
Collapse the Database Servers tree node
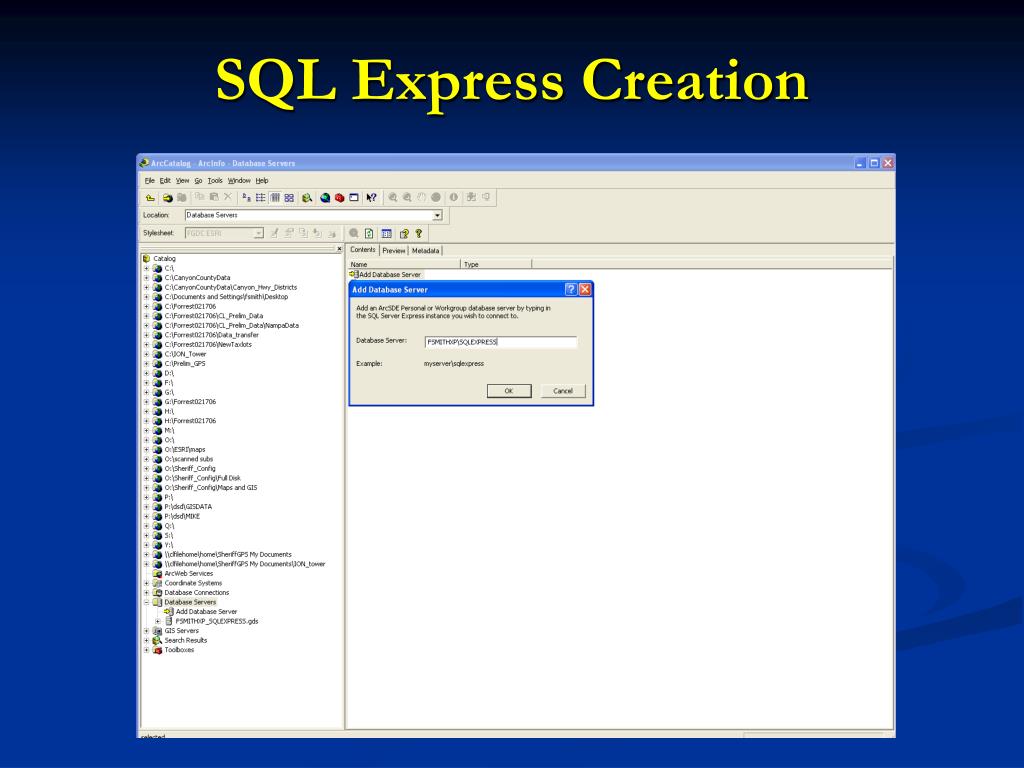[x=146, y=602]
